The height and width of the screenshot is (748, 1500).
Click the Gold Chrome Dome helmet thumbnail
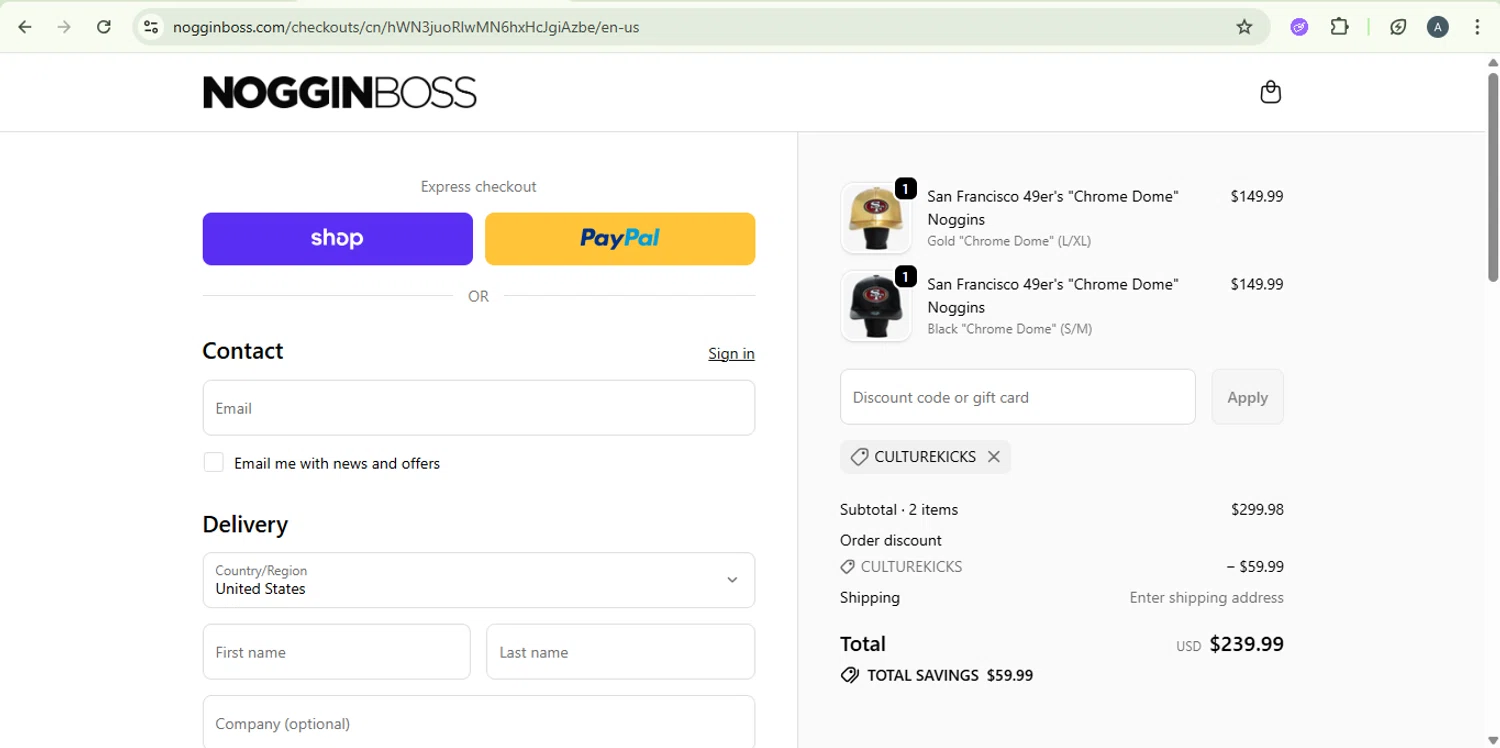click(x=876, y=218)
